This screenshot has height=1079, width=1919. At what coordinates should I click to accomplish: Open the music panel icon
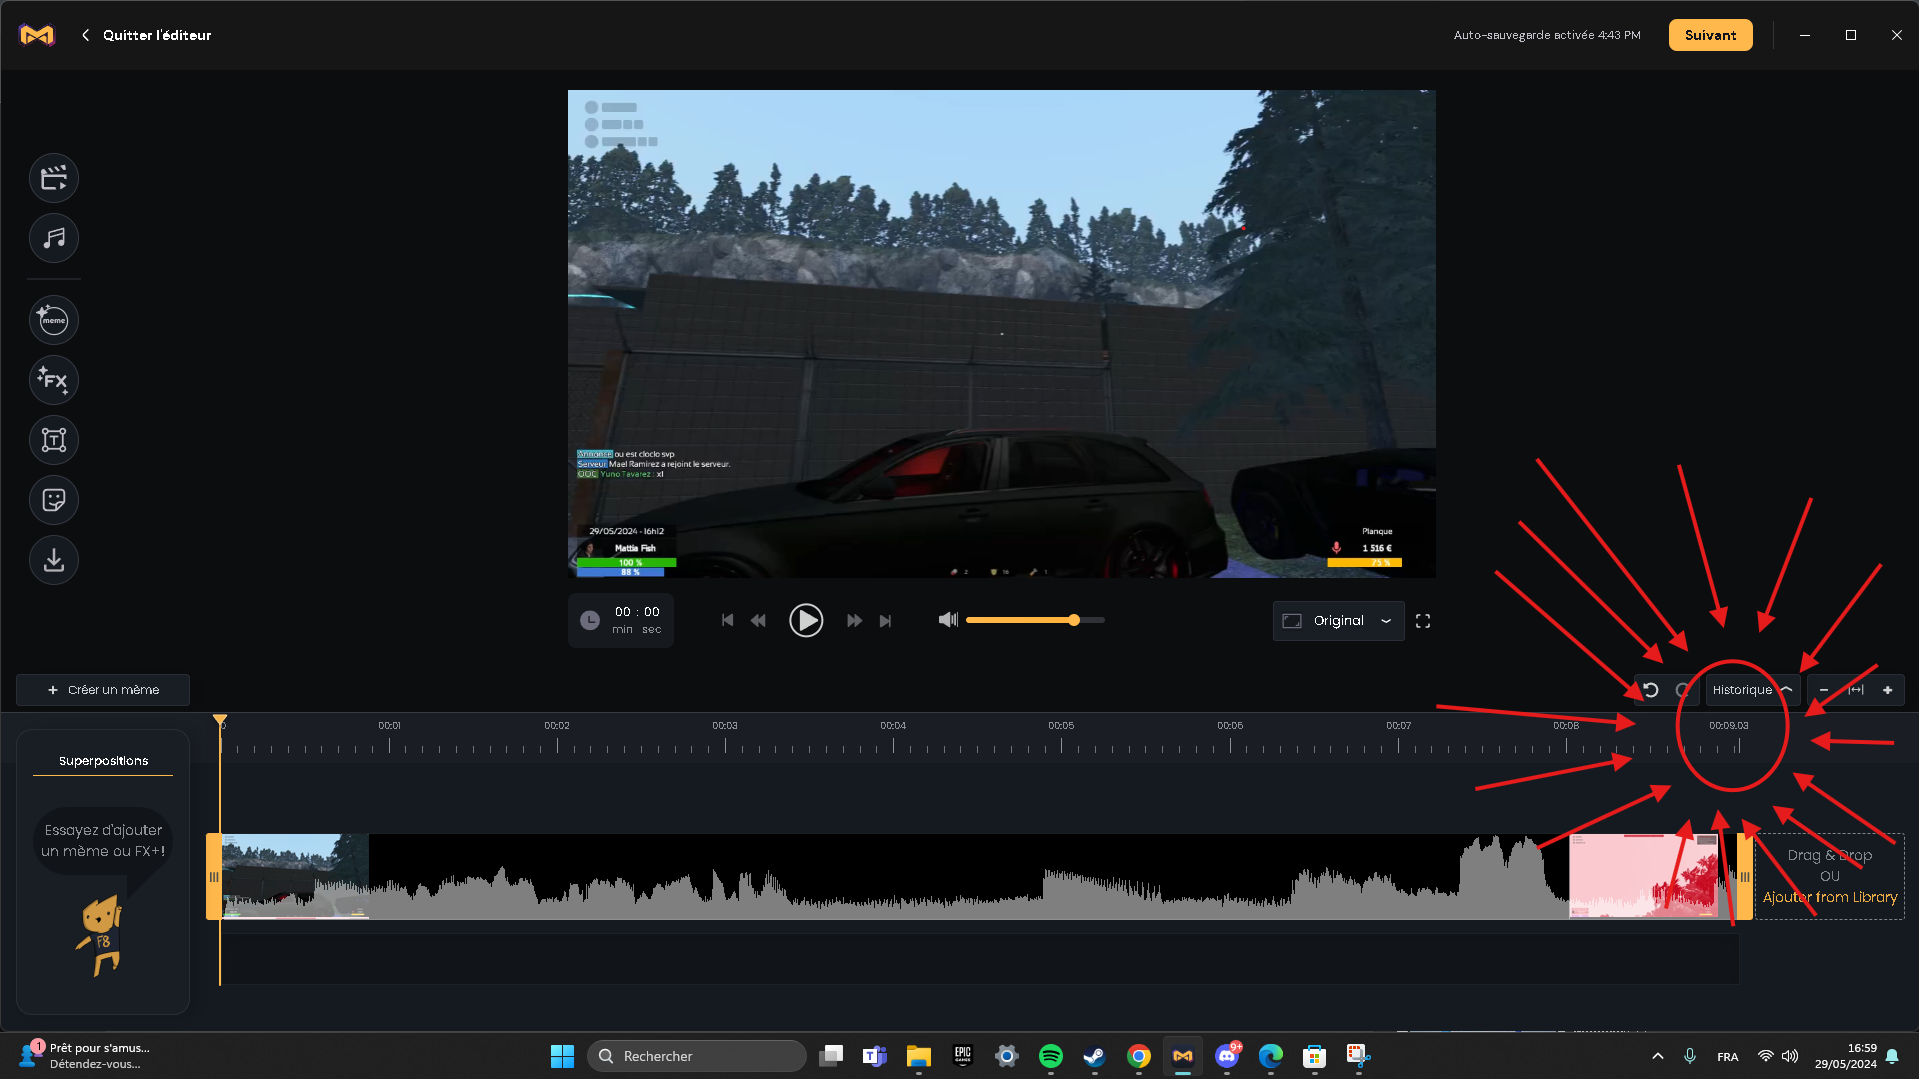(x=54, y=239)
